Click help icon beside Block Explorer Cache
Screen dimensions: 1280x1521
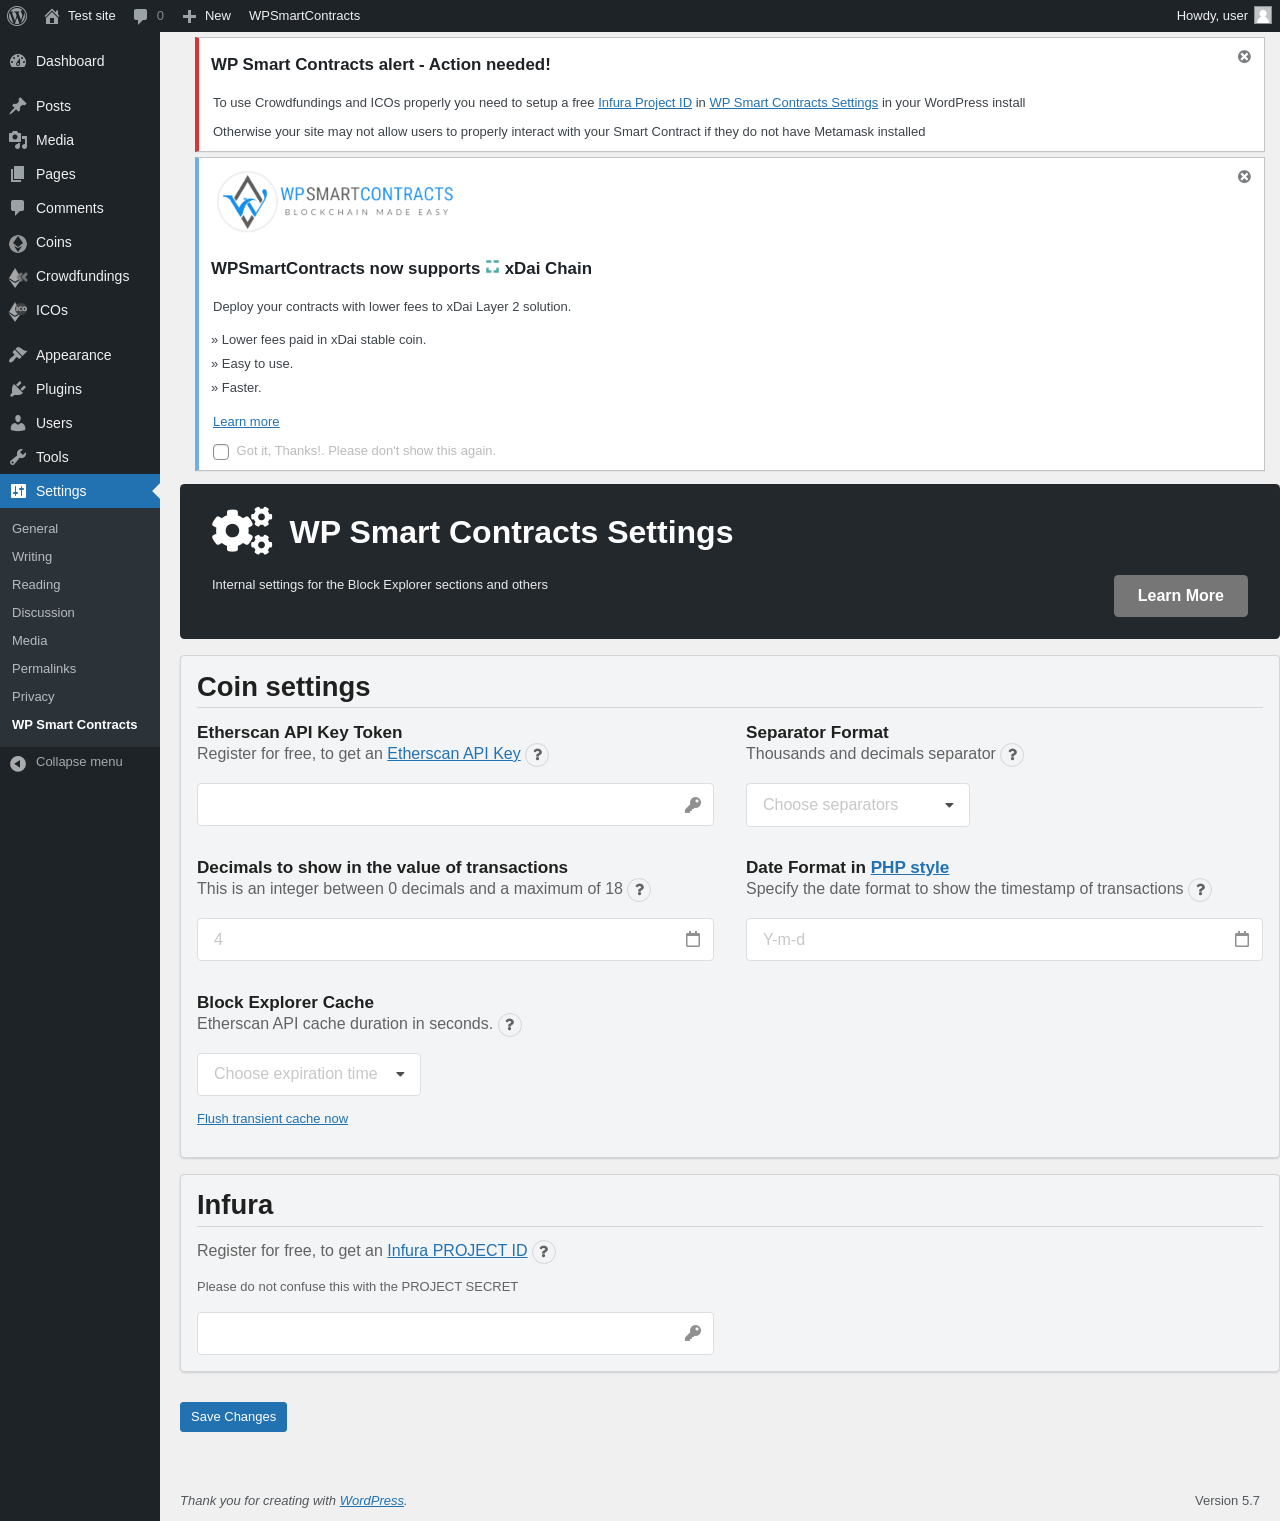[x=510, y=1025]
